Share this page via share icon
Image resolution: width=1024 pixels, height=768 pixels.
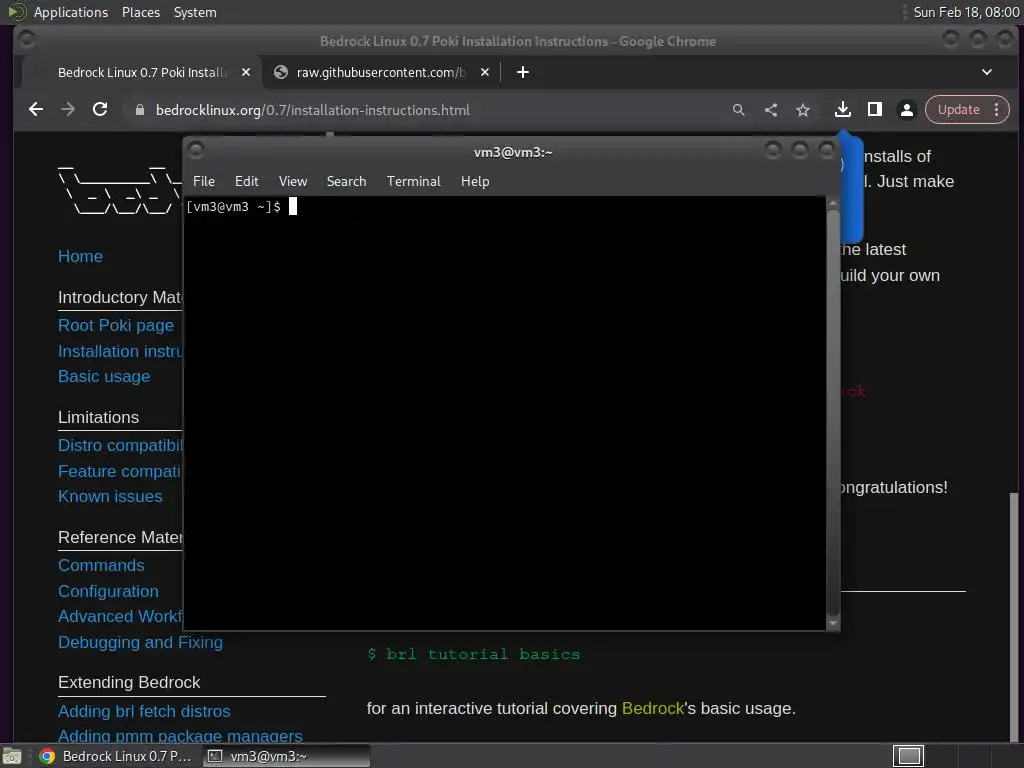[771, 110]
